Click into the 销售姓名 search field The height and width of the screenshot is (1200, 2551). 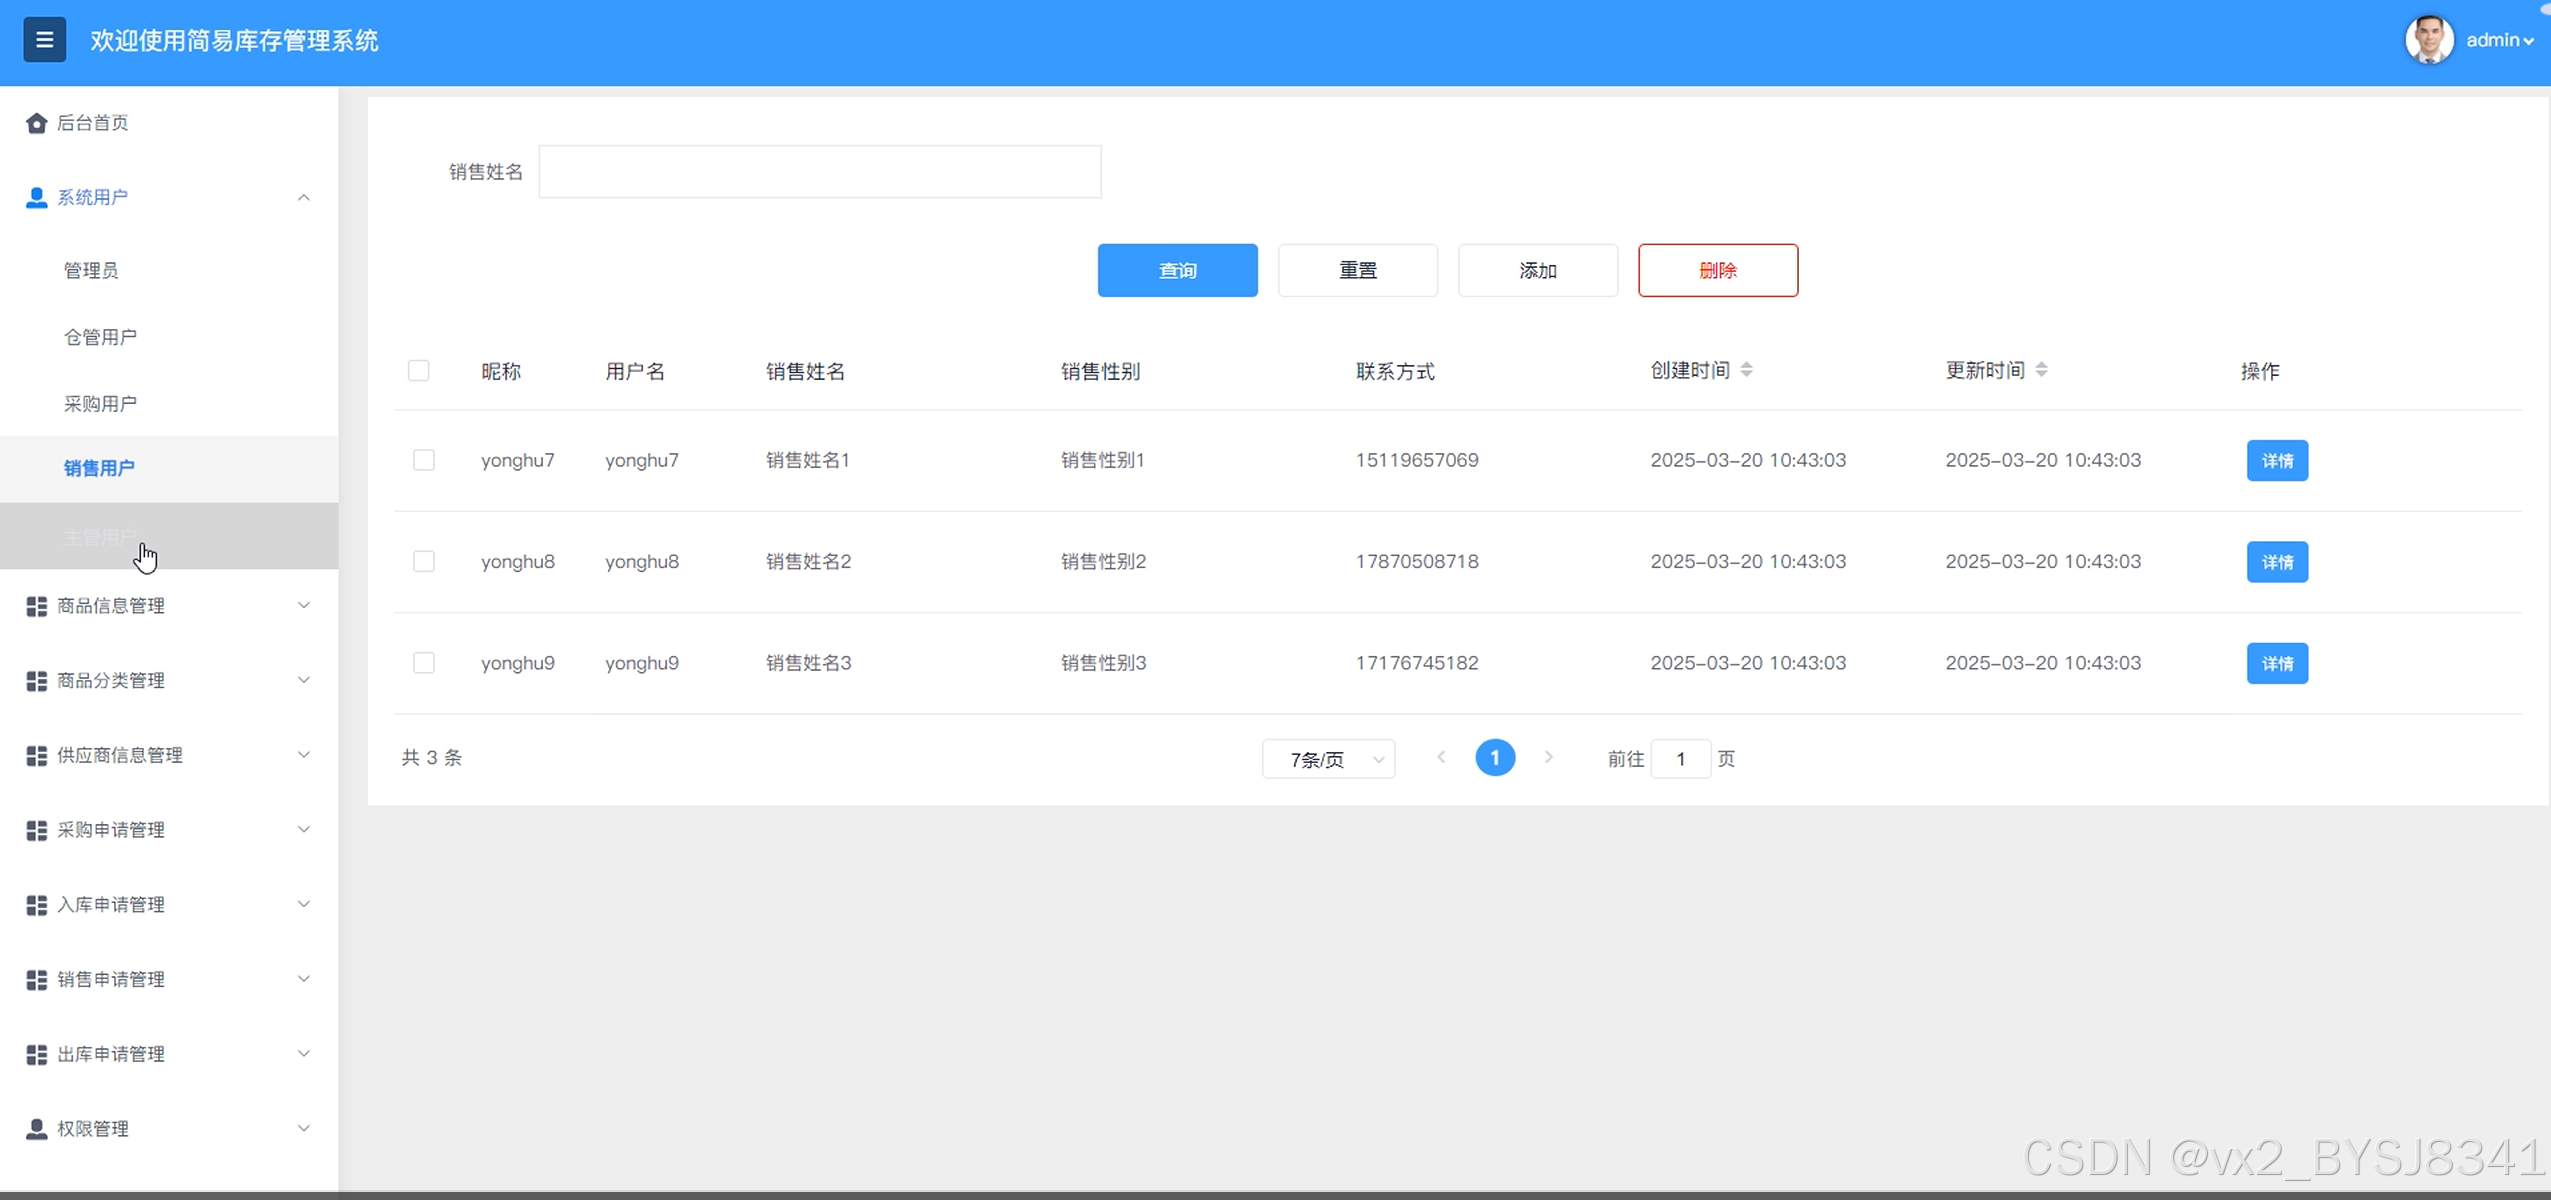[x=819, y=172]
